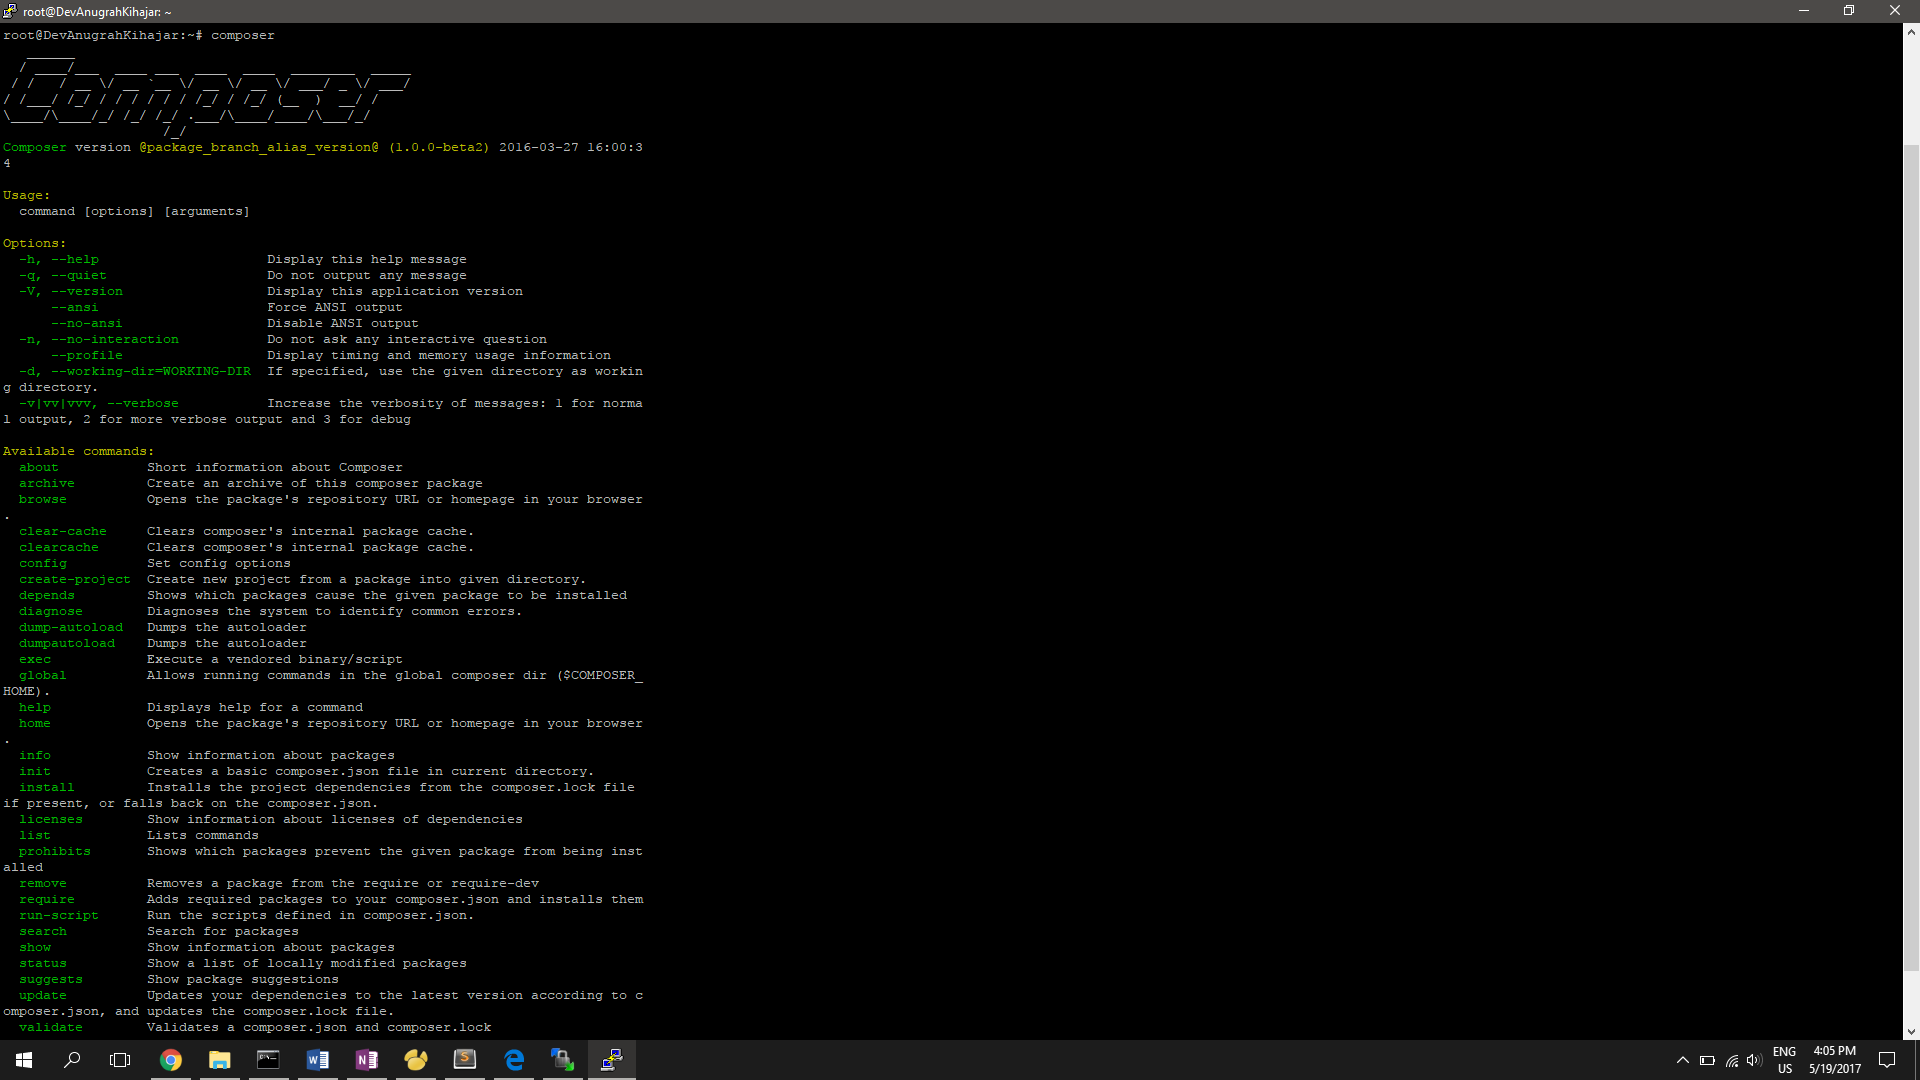Open Microsoft Word from the taskbar
This screenshot has height=1080, width=1920.
tap(317, 1060)
